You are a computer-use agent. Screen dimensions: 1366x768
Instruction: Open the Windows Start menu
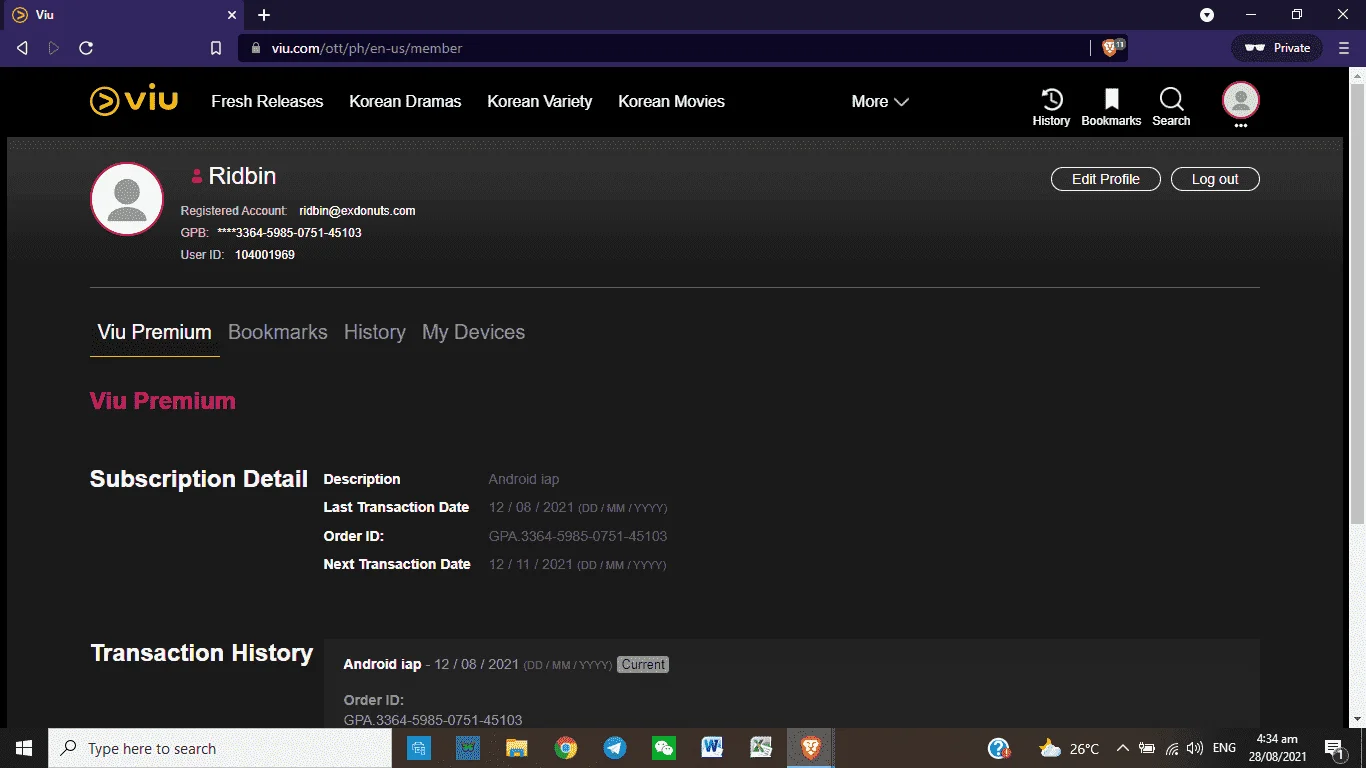(x=24, y=748)
